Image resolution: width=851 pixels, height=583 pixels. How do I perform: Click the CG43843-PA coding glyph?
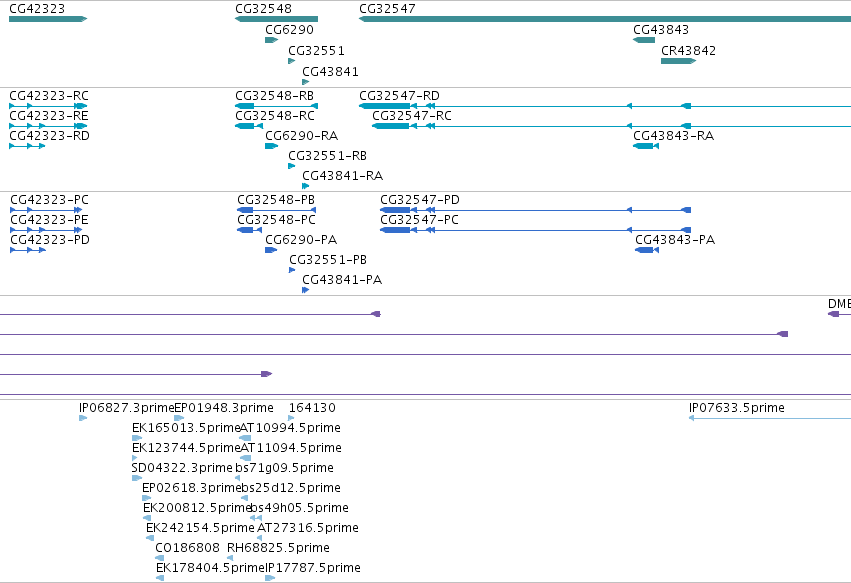[647, 250]
